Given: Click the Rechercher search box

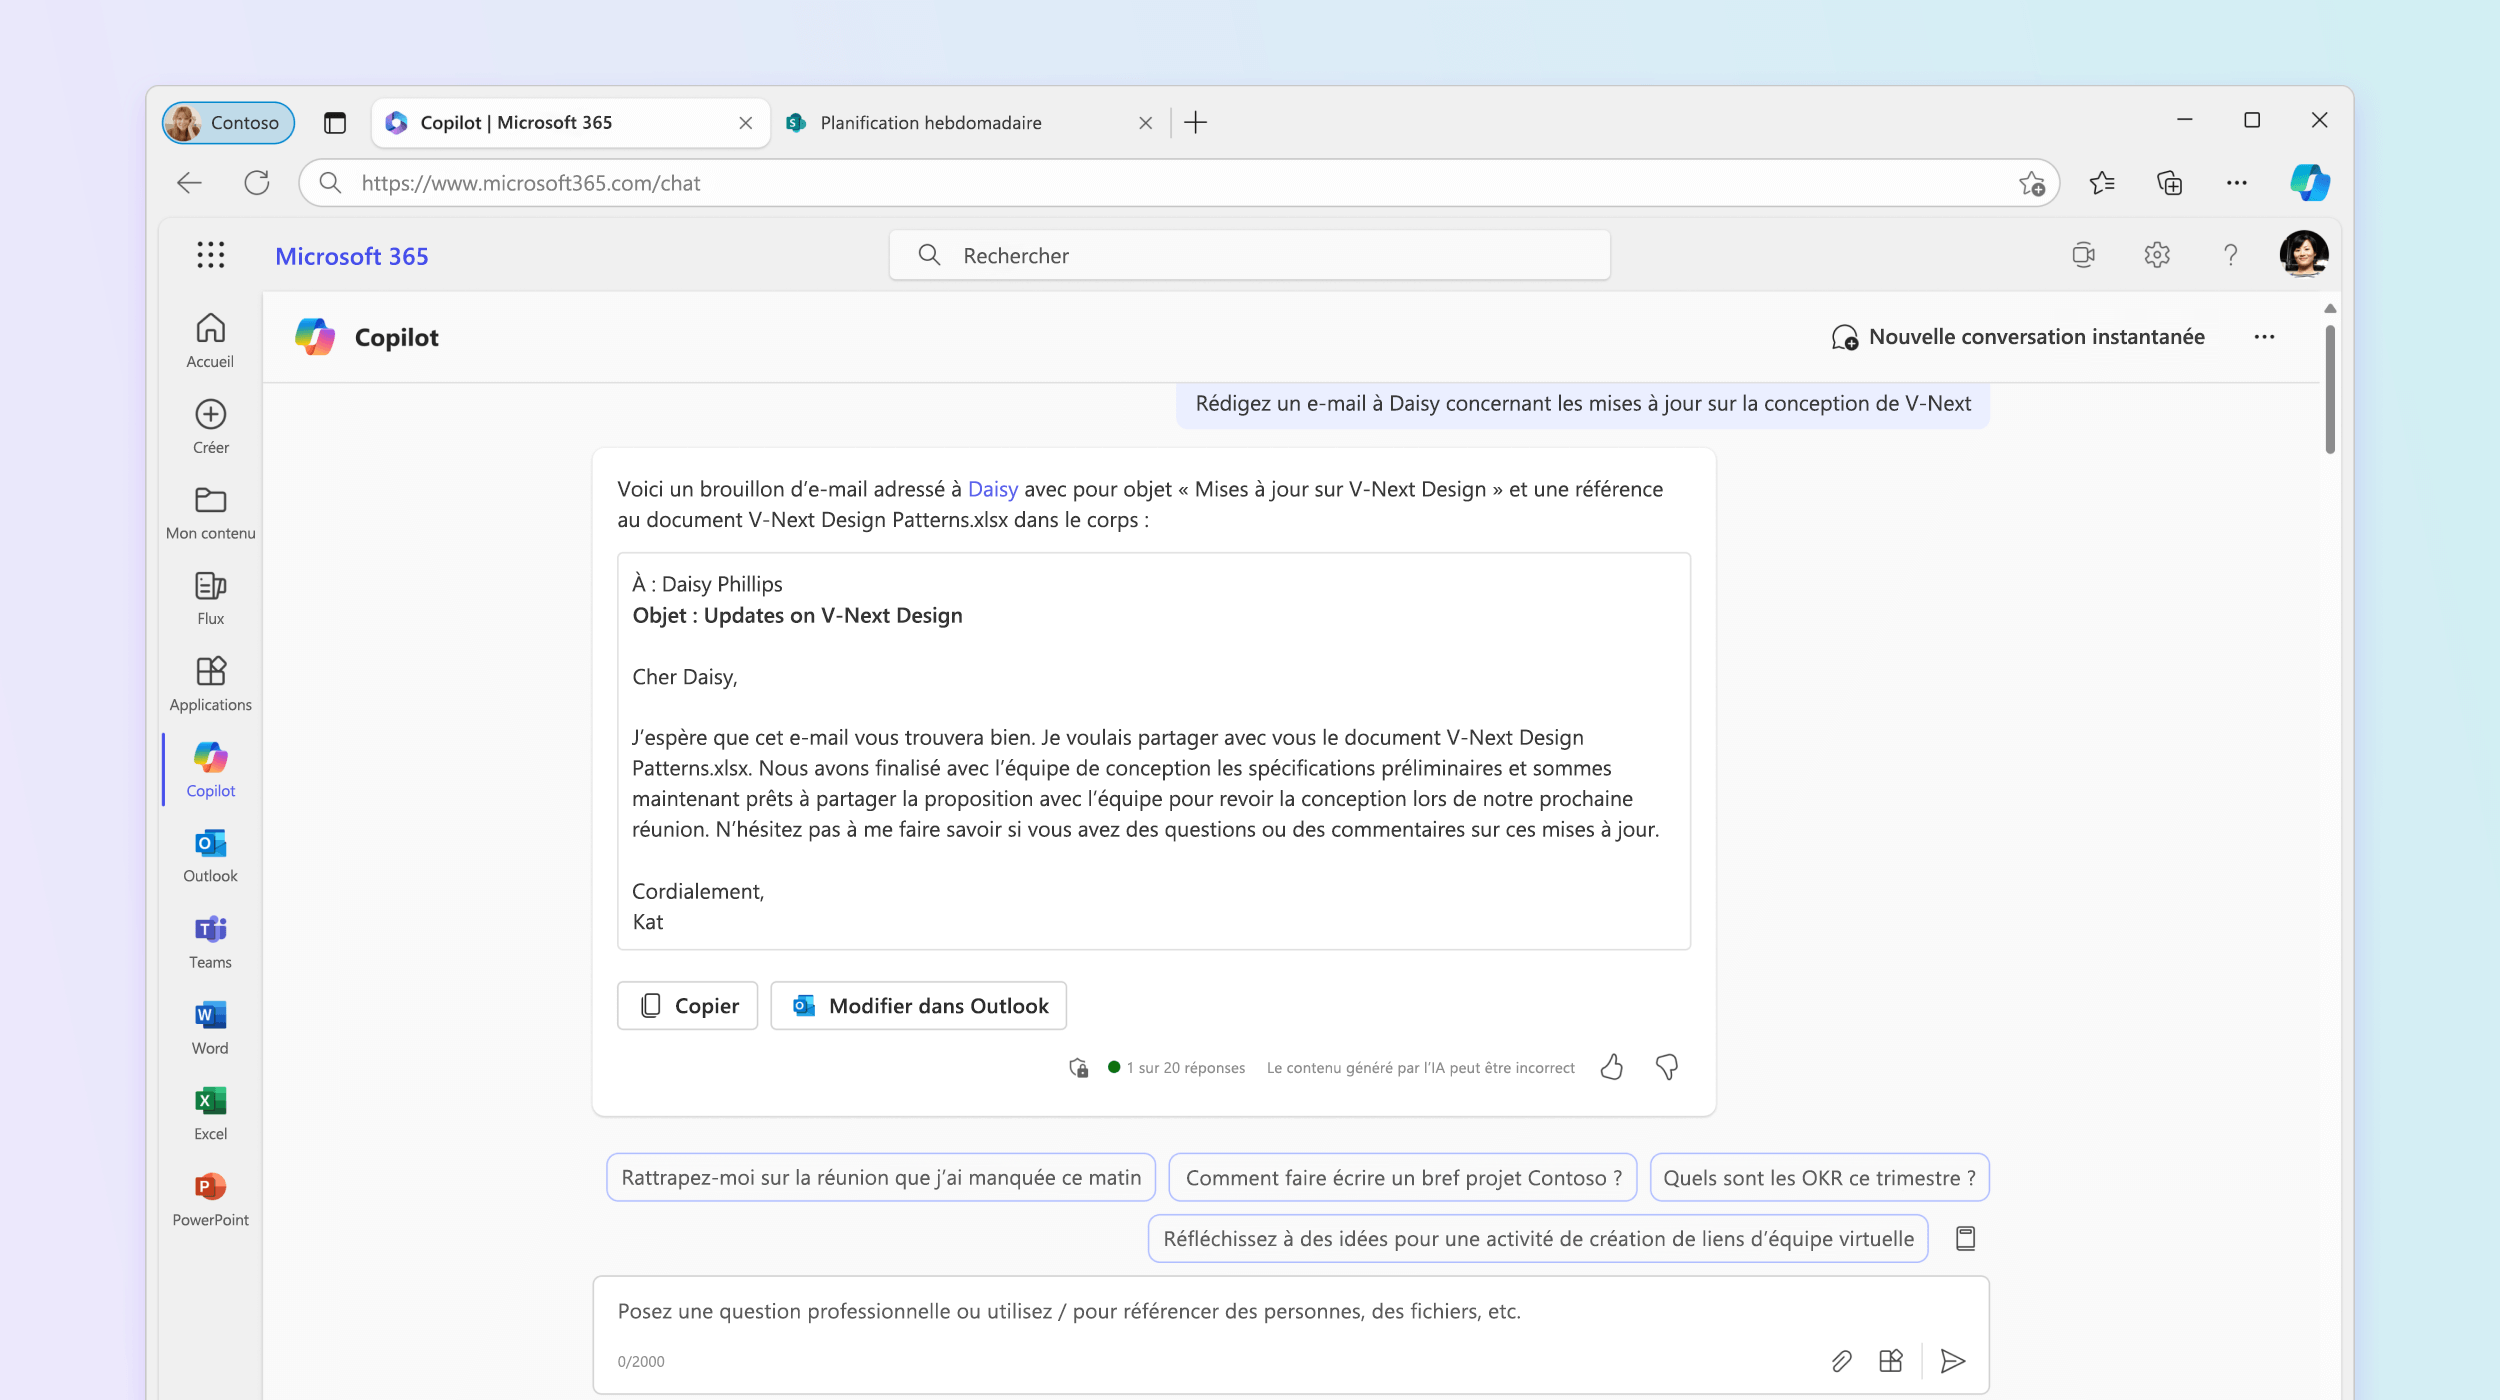Looking at the screenshot, I should (x=1249, y=255).
